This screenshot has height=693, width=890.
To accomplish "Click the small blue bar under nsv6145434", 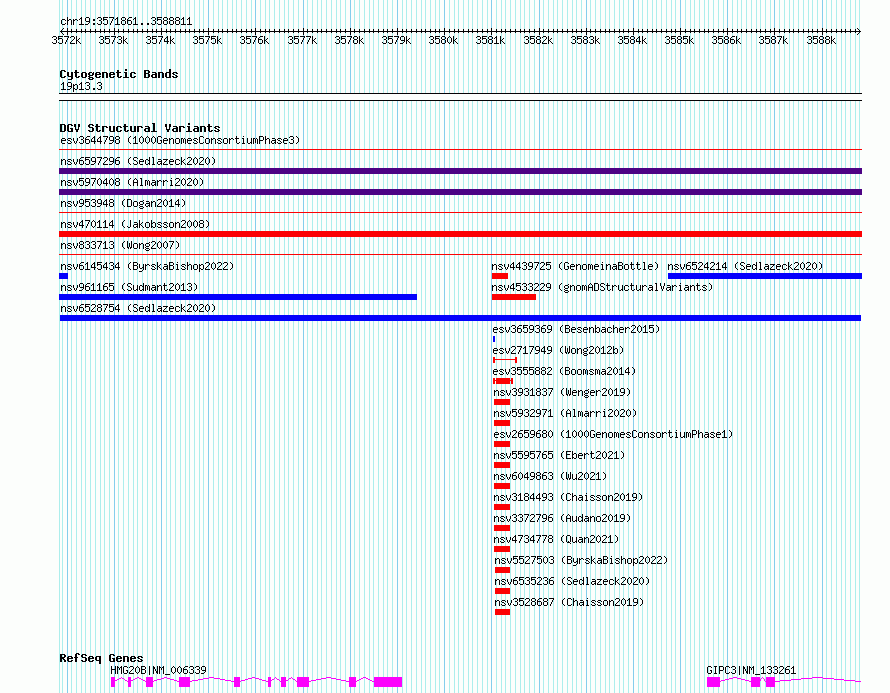I will pos(64,276).
